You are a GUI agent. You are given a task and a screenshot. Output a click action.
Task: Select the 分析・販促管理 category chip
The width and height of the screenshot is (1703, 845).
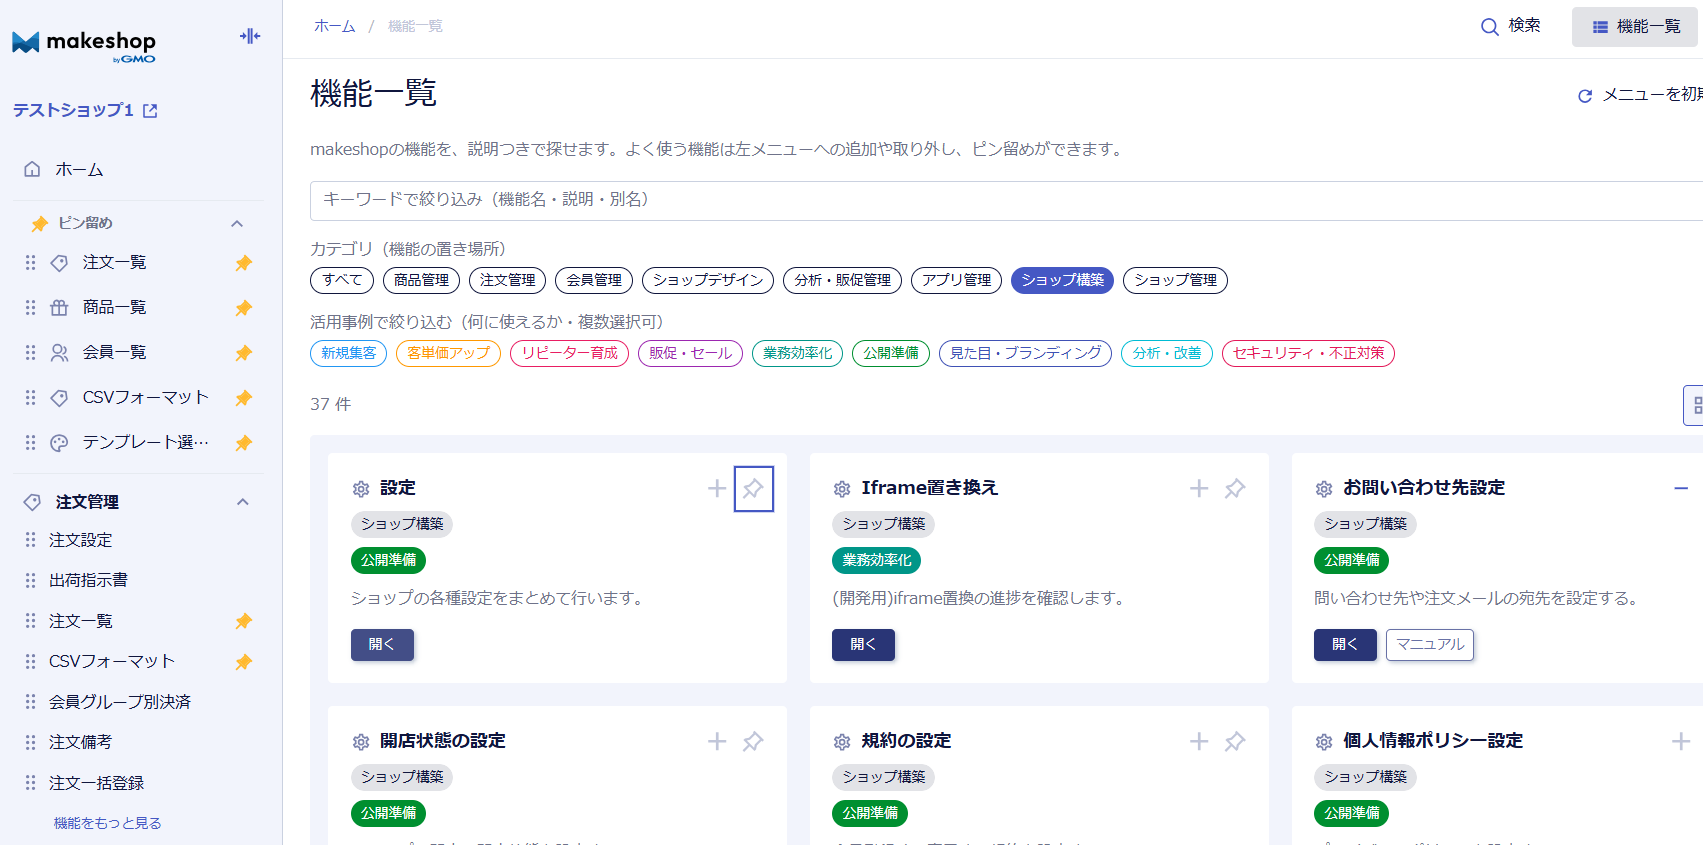point(843,280)
